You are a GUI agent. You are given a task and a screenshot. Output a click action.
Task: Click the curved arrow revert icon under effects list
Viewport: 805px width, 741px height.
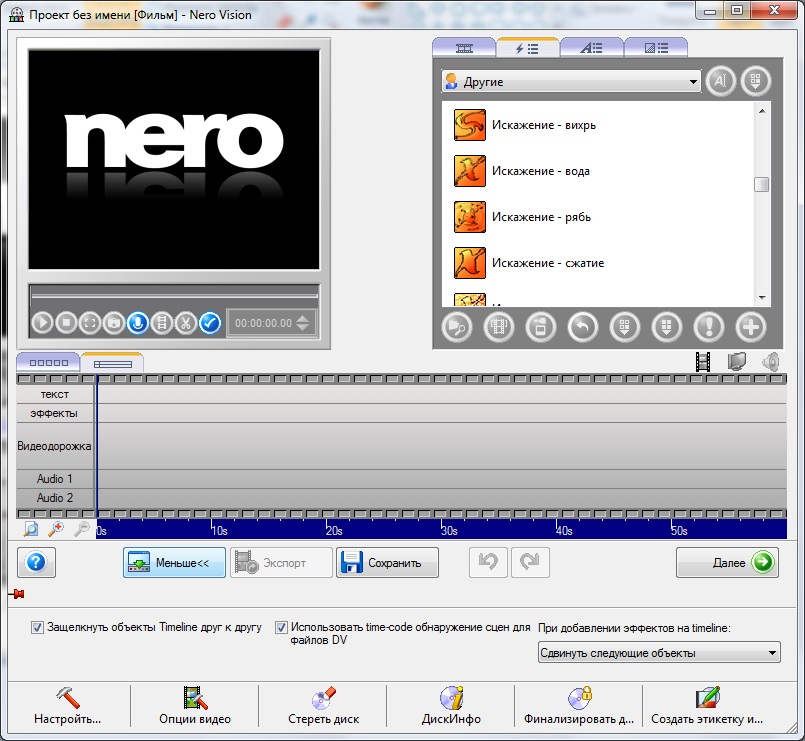583,327
